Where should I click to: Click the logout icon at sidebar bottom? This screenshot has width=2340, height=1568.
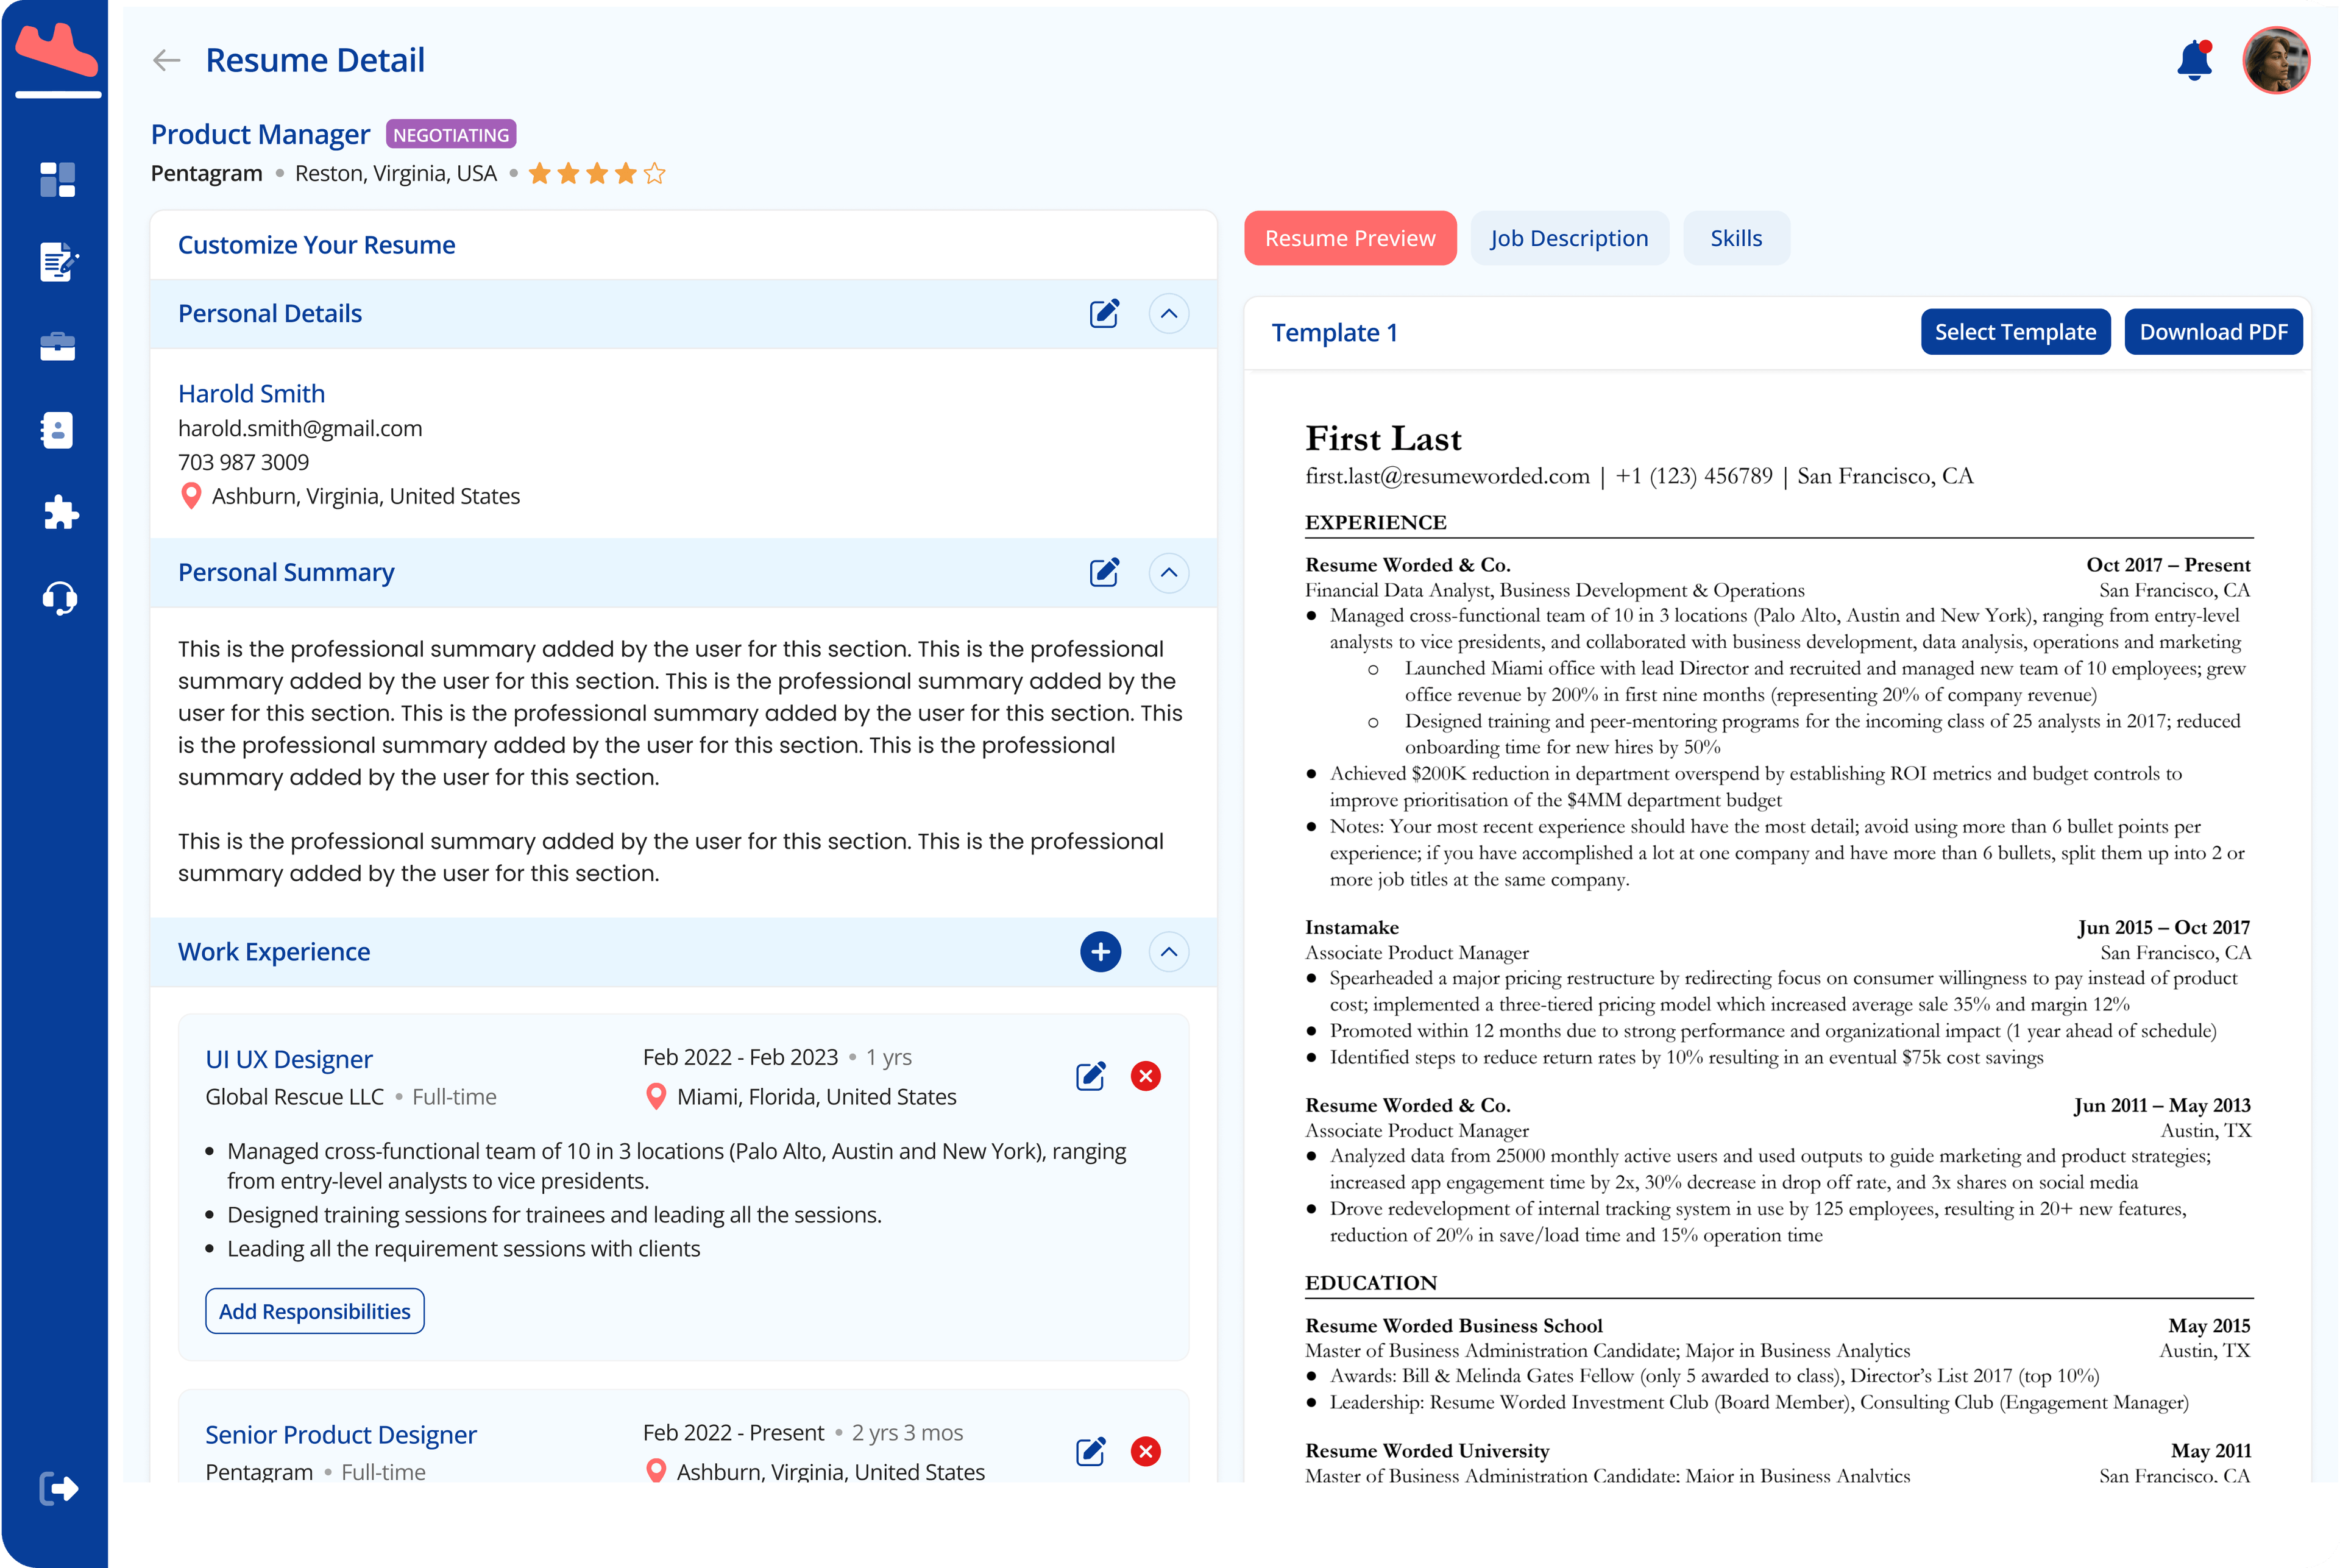pyautogui.click(x=58, y=1488)
